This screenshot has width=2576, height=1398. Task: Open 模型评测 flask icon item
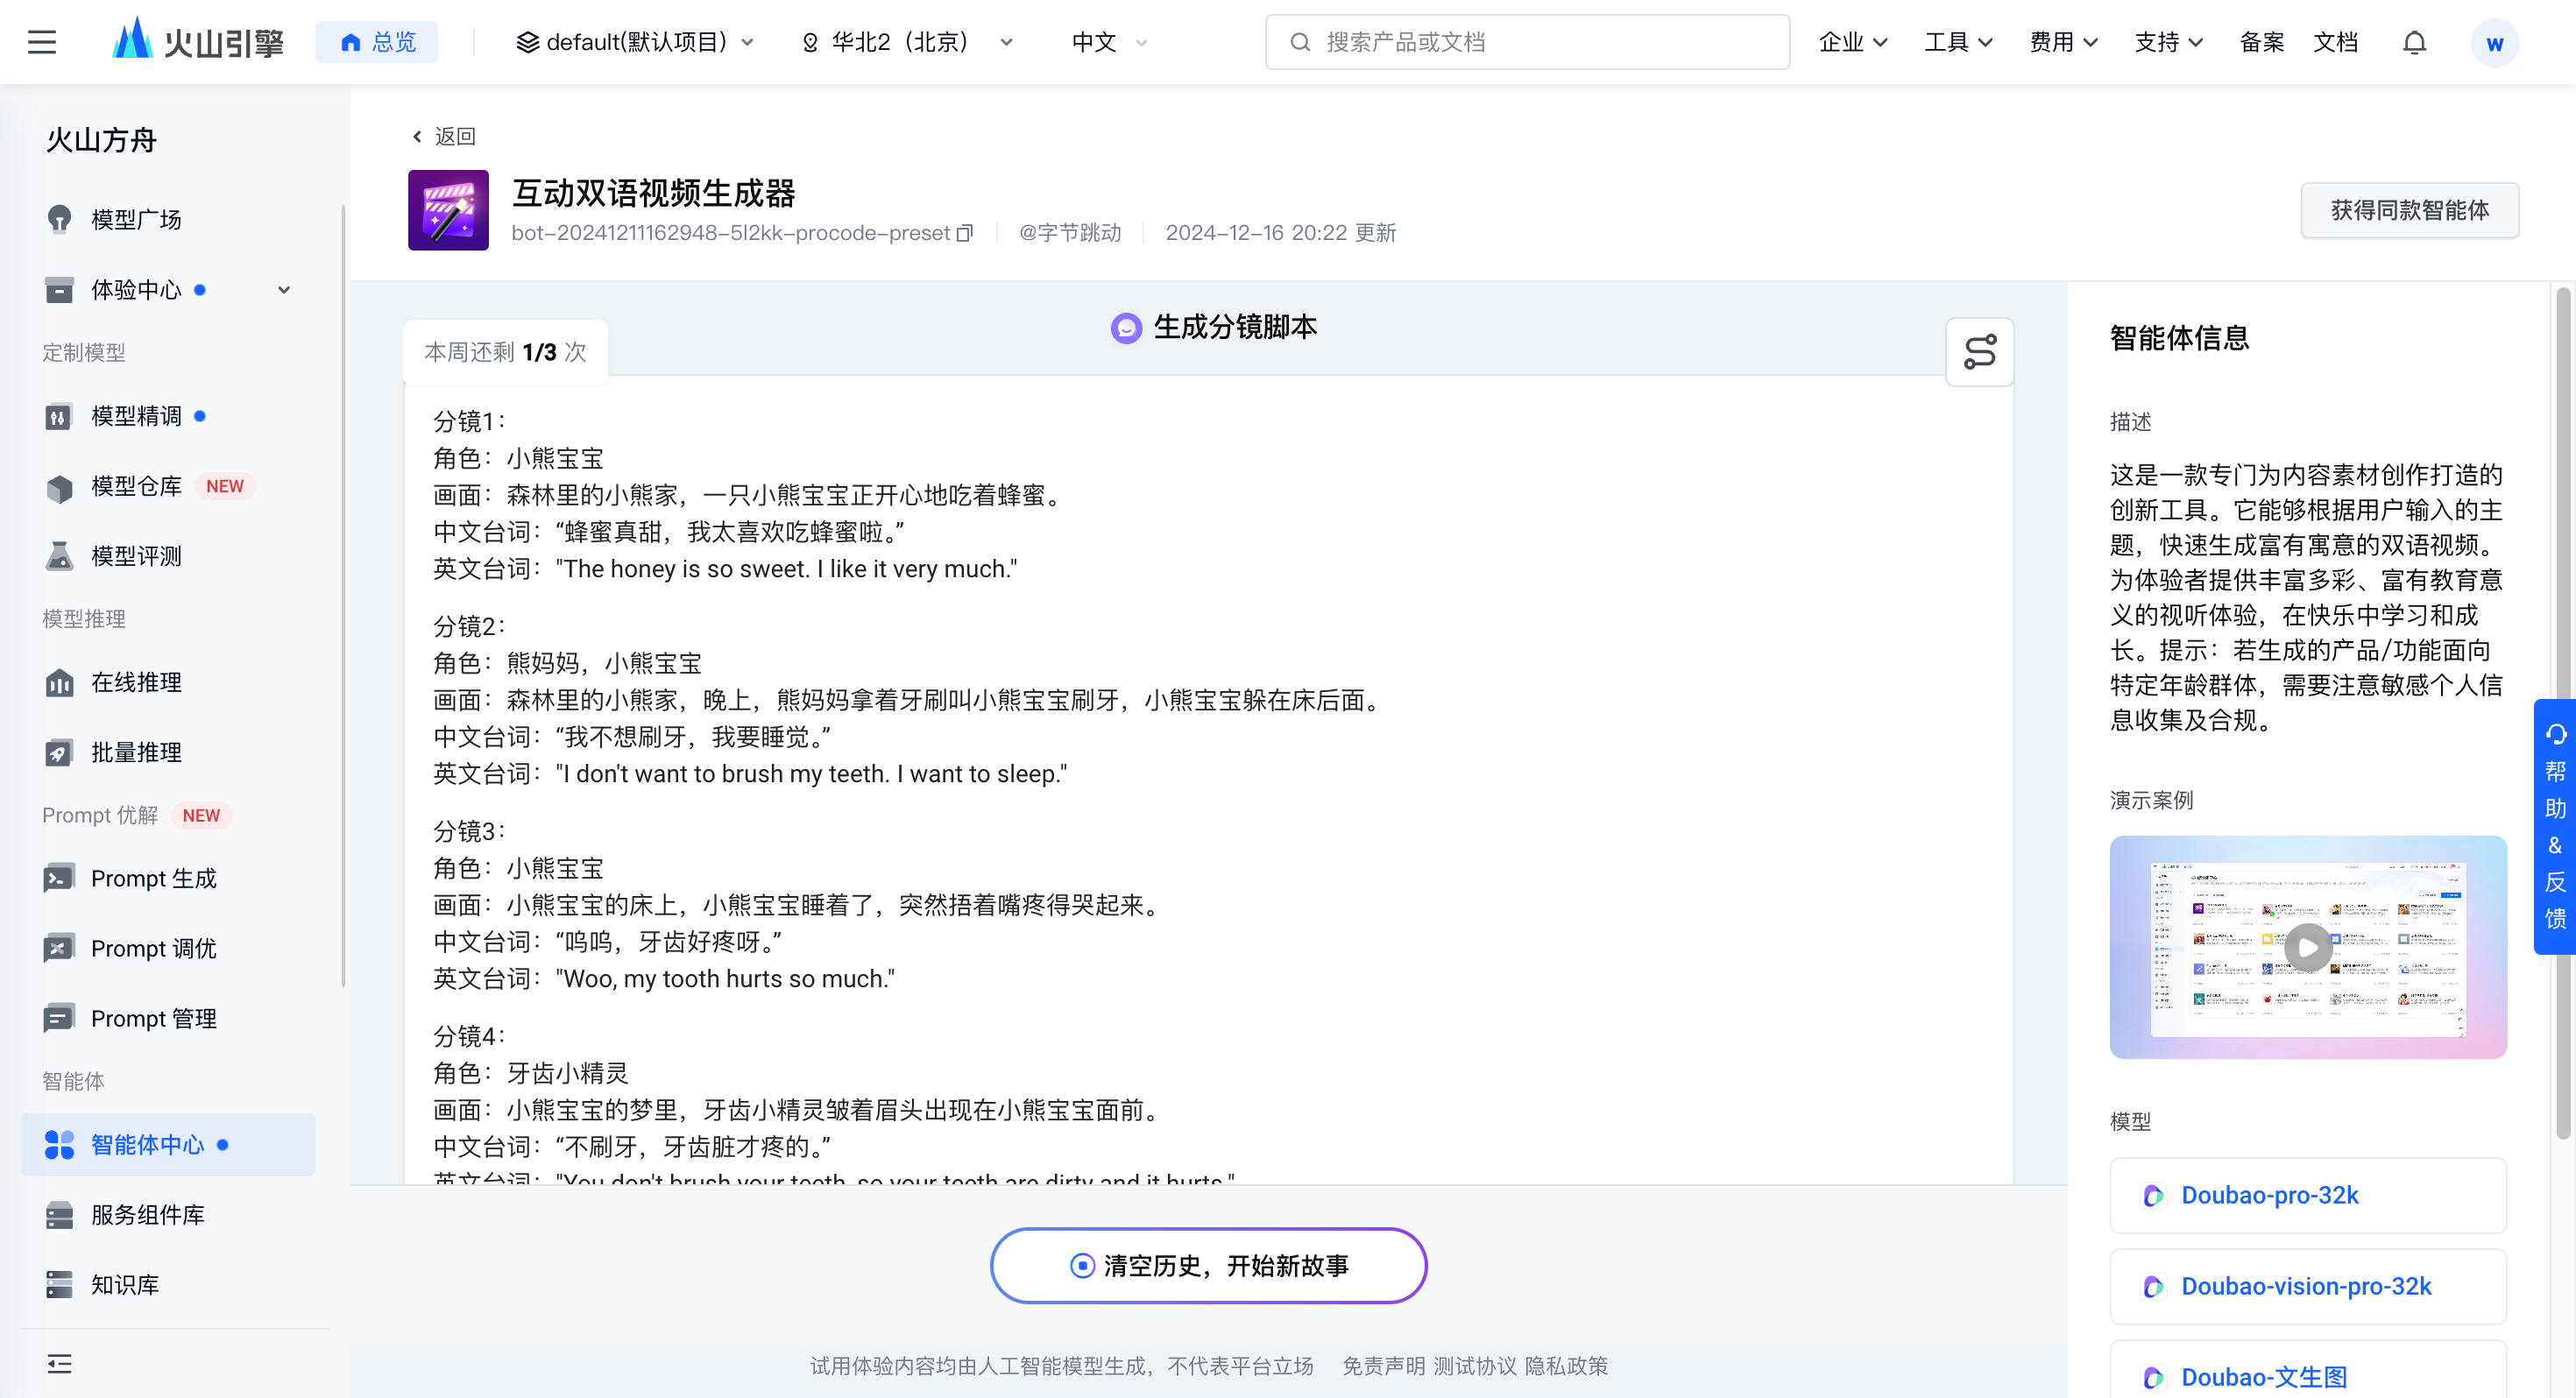click(136, 556)
